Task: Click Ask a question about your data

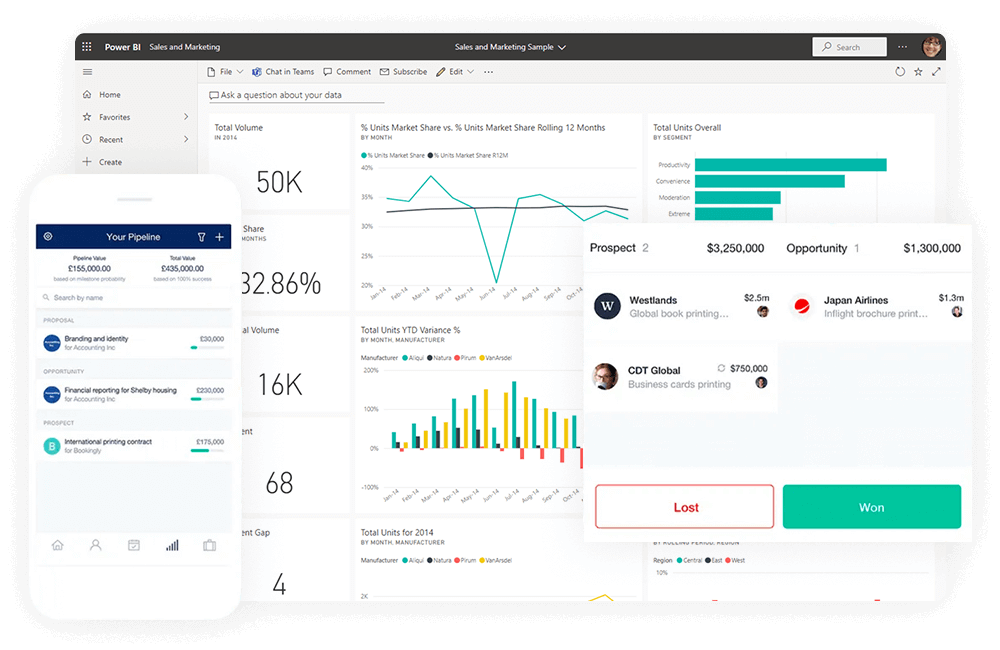Action: tap(297, 95)
